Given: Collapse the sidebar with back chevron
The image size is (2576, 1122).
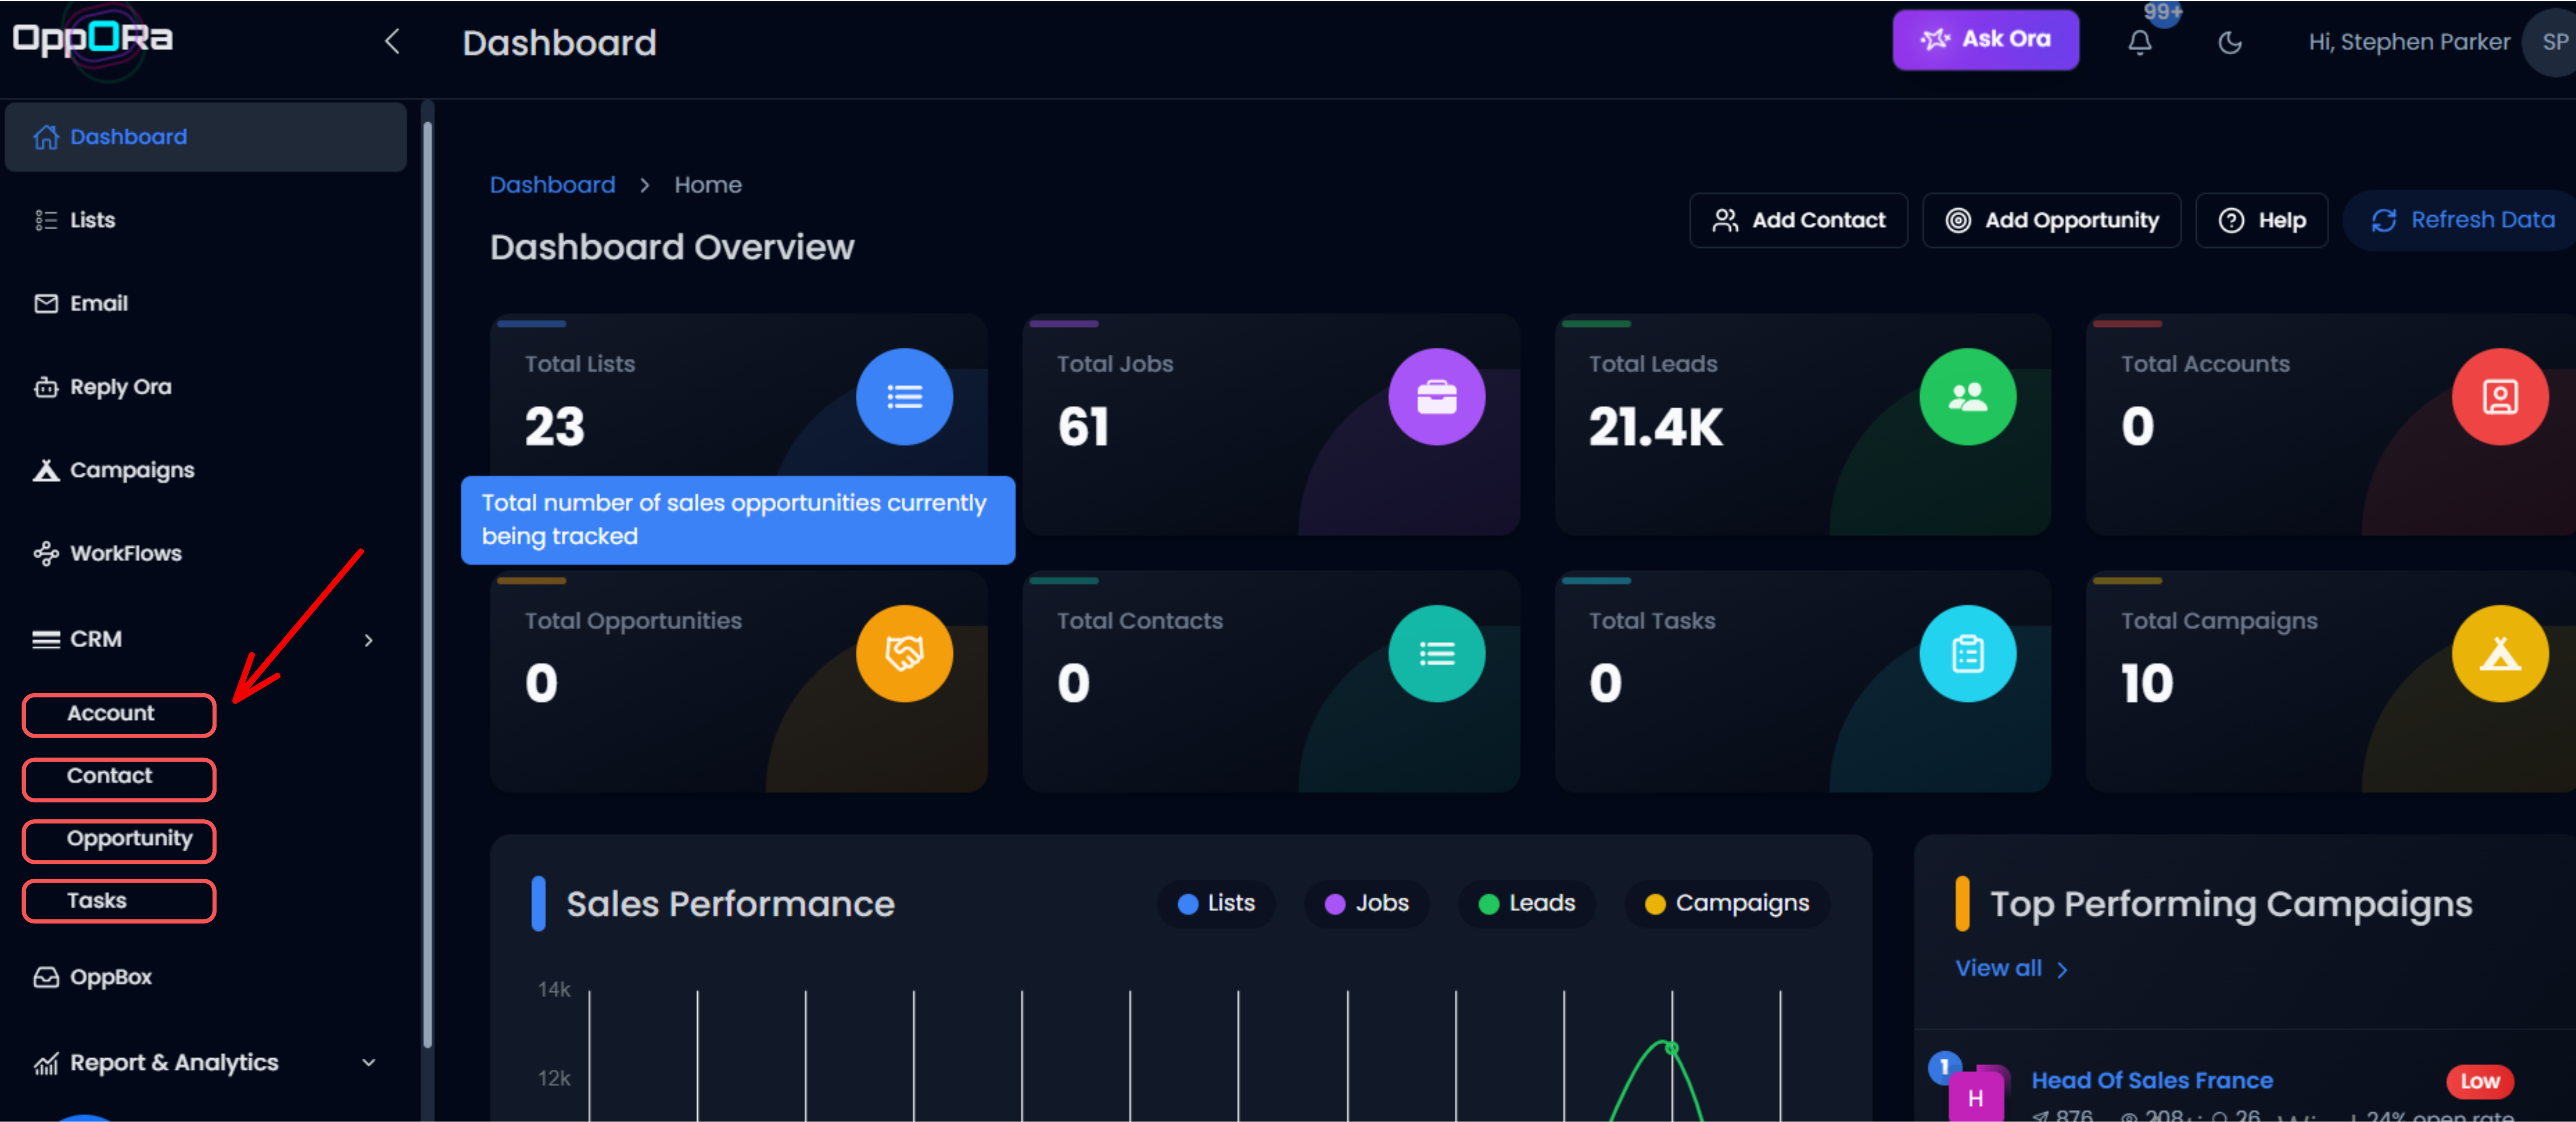Looking at the screenshot, I should [392, 42].
